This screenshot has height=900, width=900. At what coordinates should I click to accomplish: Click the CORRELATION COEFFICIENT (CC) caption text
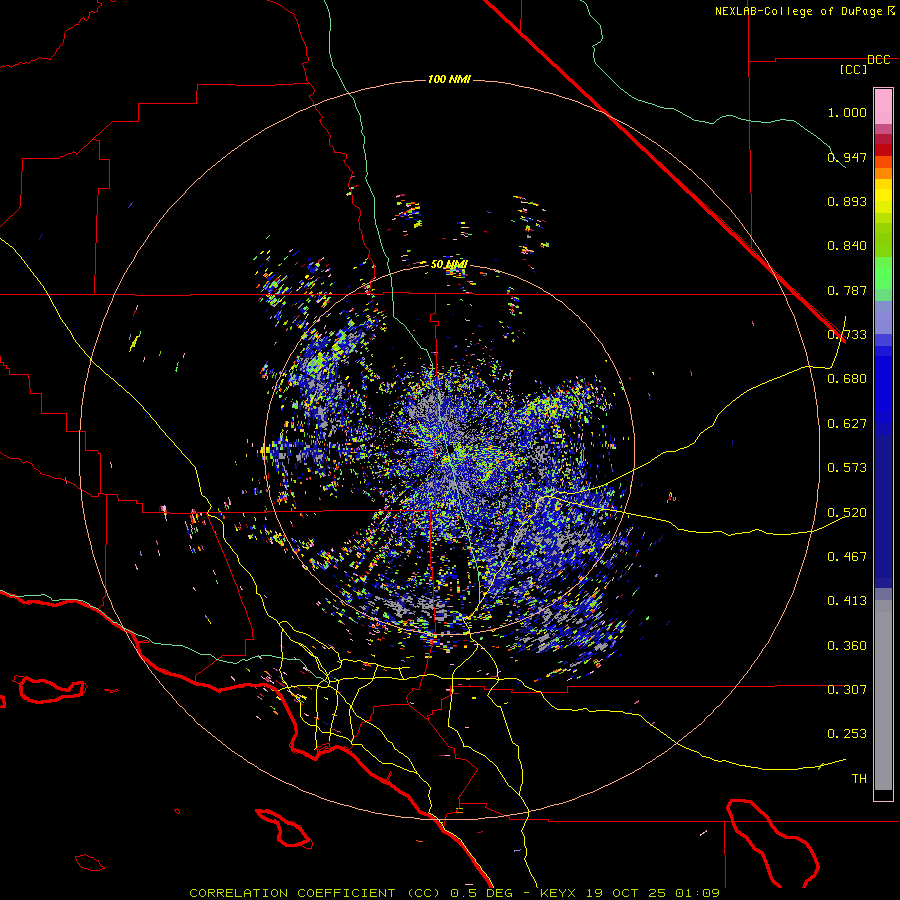(x=315, y=893)
